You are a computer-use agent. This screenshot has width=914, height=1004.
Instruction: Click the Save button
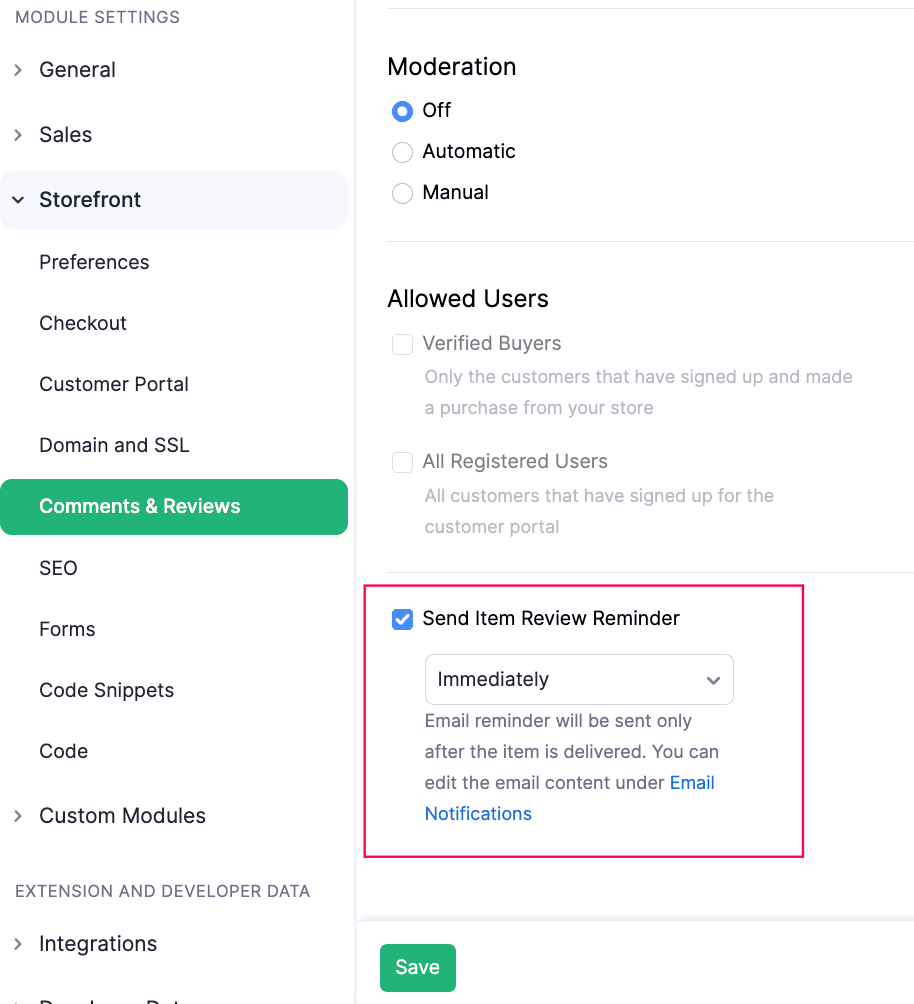click(417, 967)
